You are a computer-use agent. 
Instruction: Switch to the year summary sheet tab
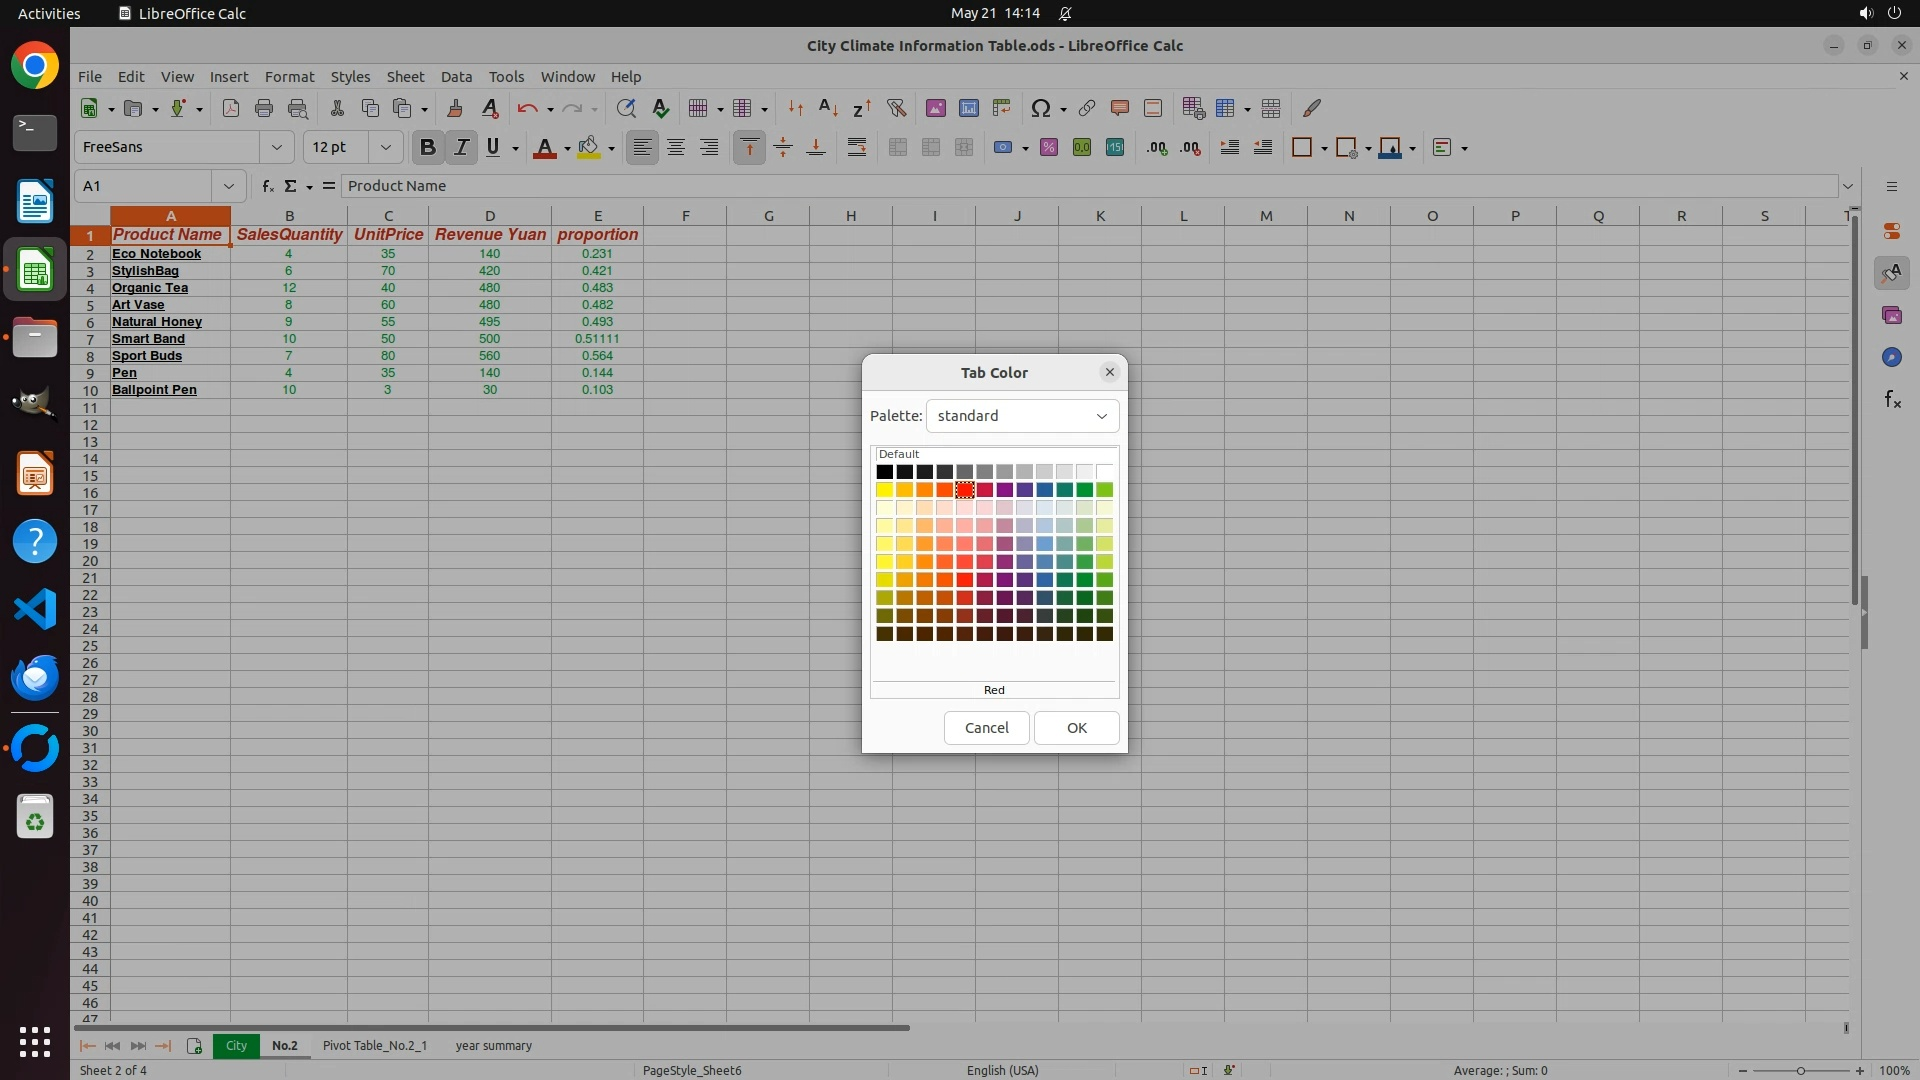(x=493, y=1045)
